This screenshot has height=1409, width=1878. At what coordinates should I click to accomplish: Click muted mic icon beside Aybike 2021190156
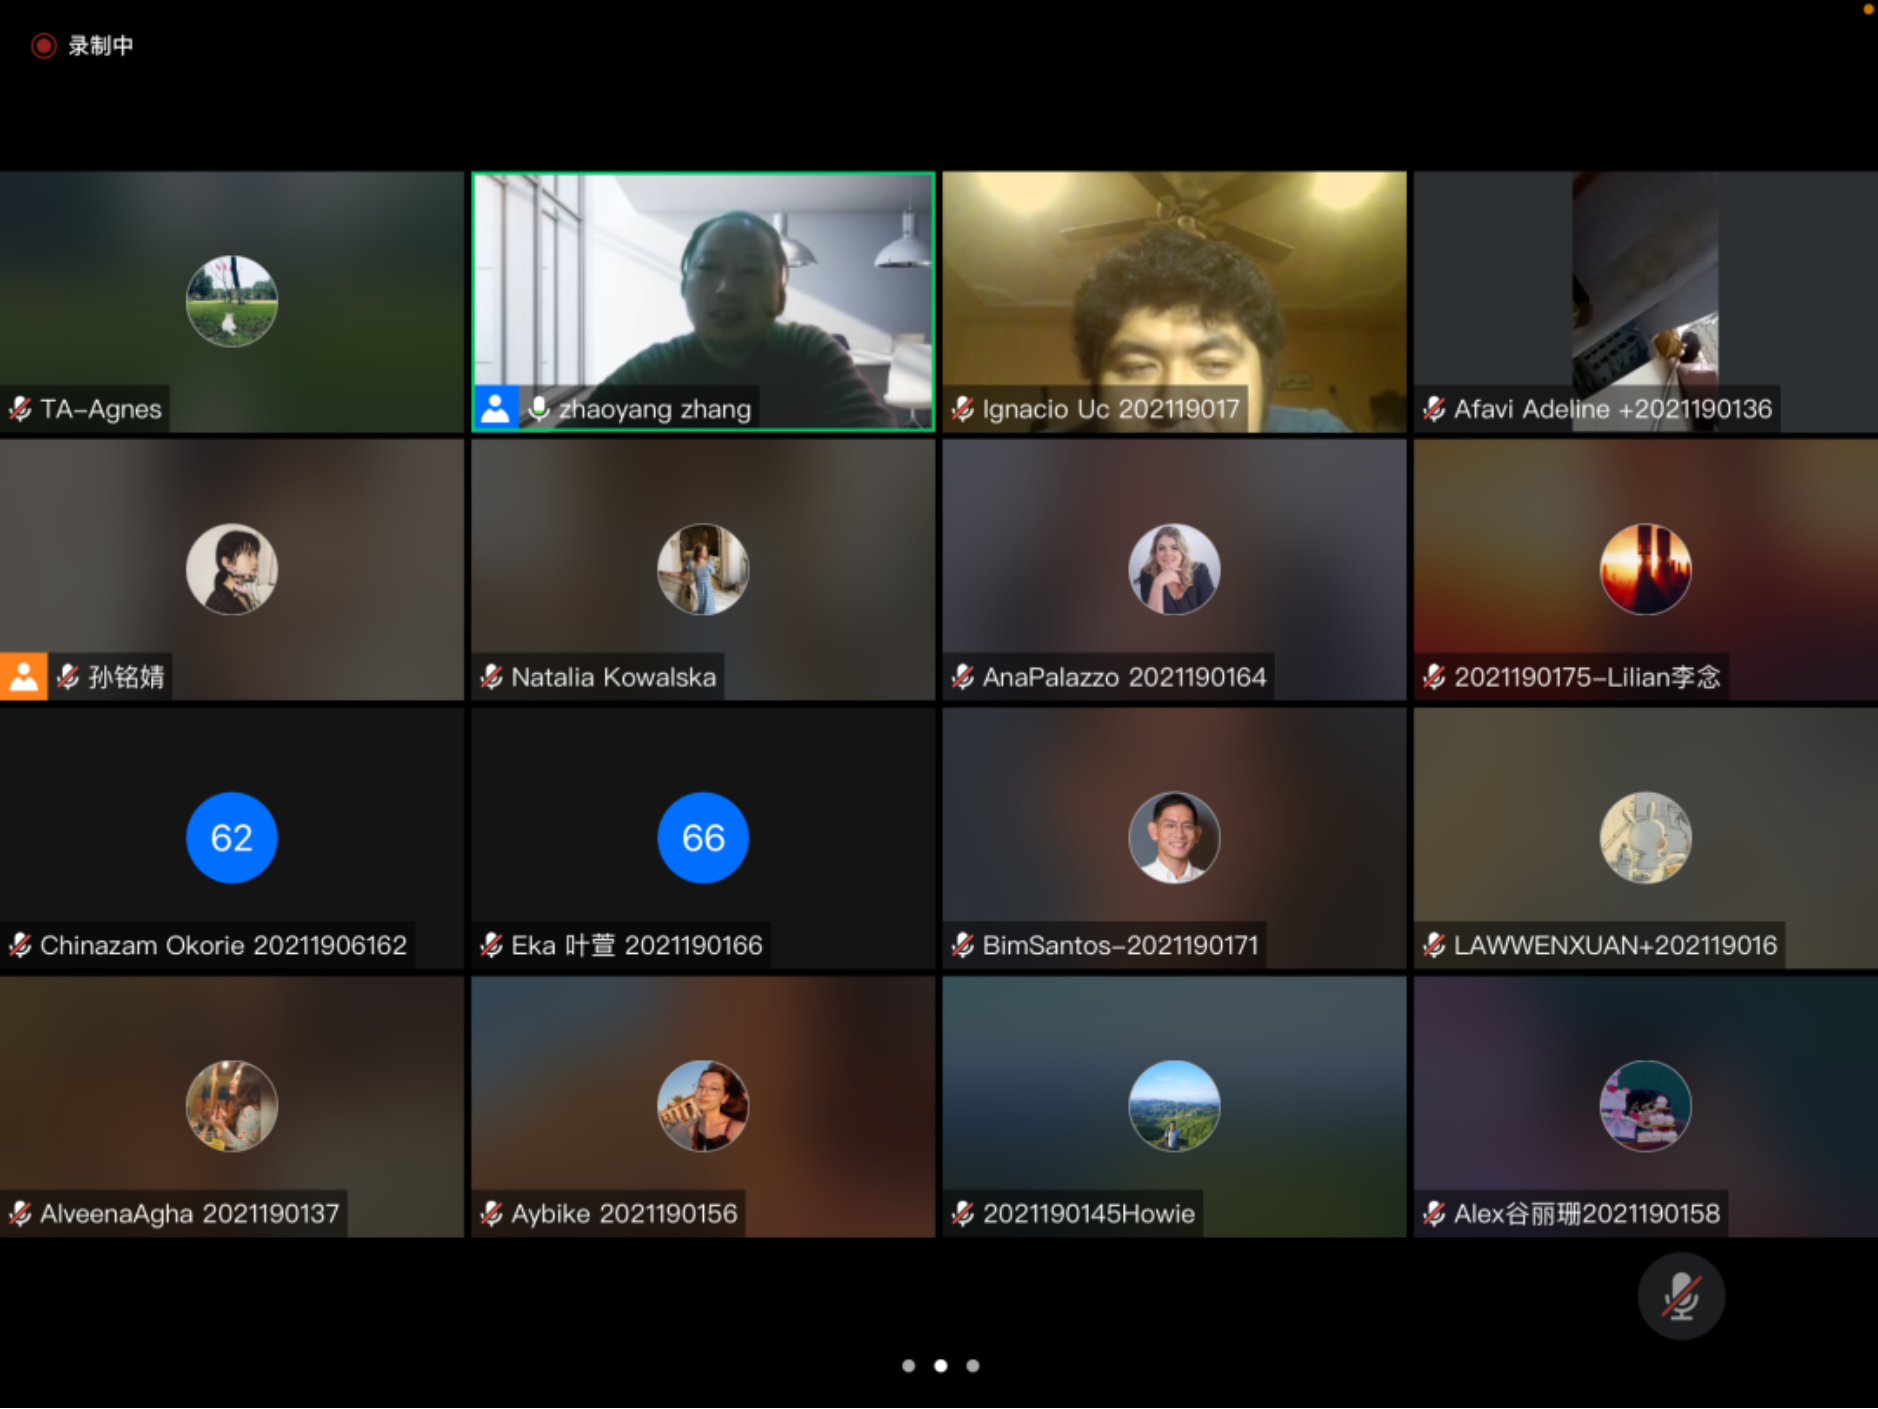click(491, 1213)
